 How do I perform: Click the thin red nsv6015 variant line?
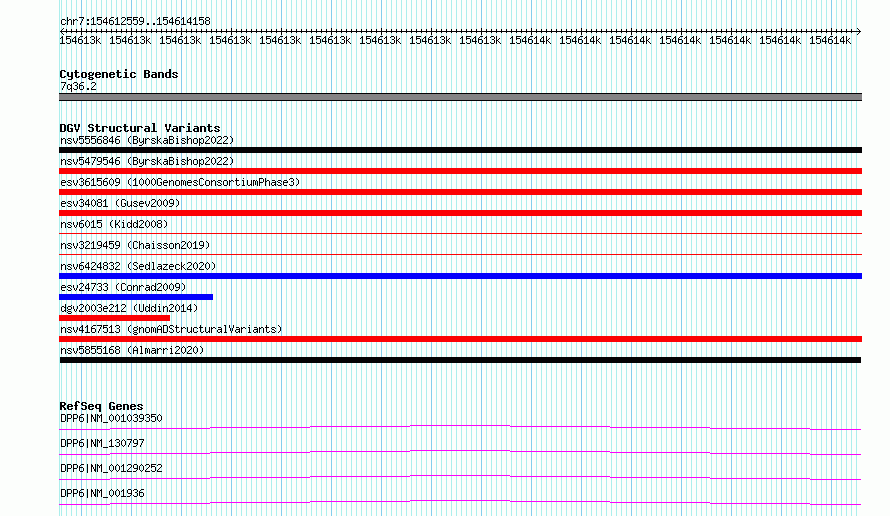460,233
